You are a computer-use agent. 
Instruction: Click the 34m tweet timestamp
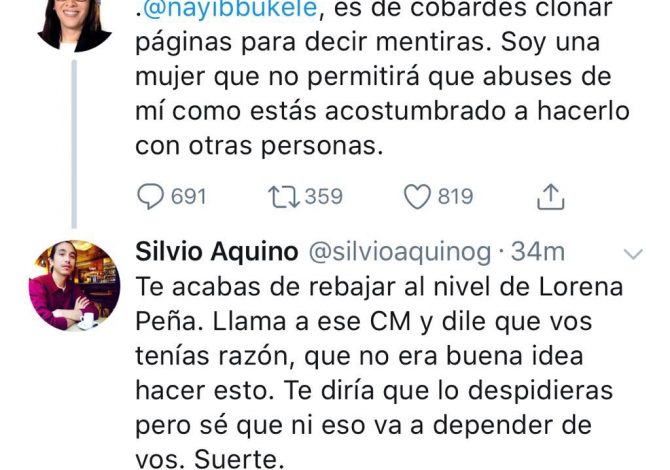pos(538,252)
